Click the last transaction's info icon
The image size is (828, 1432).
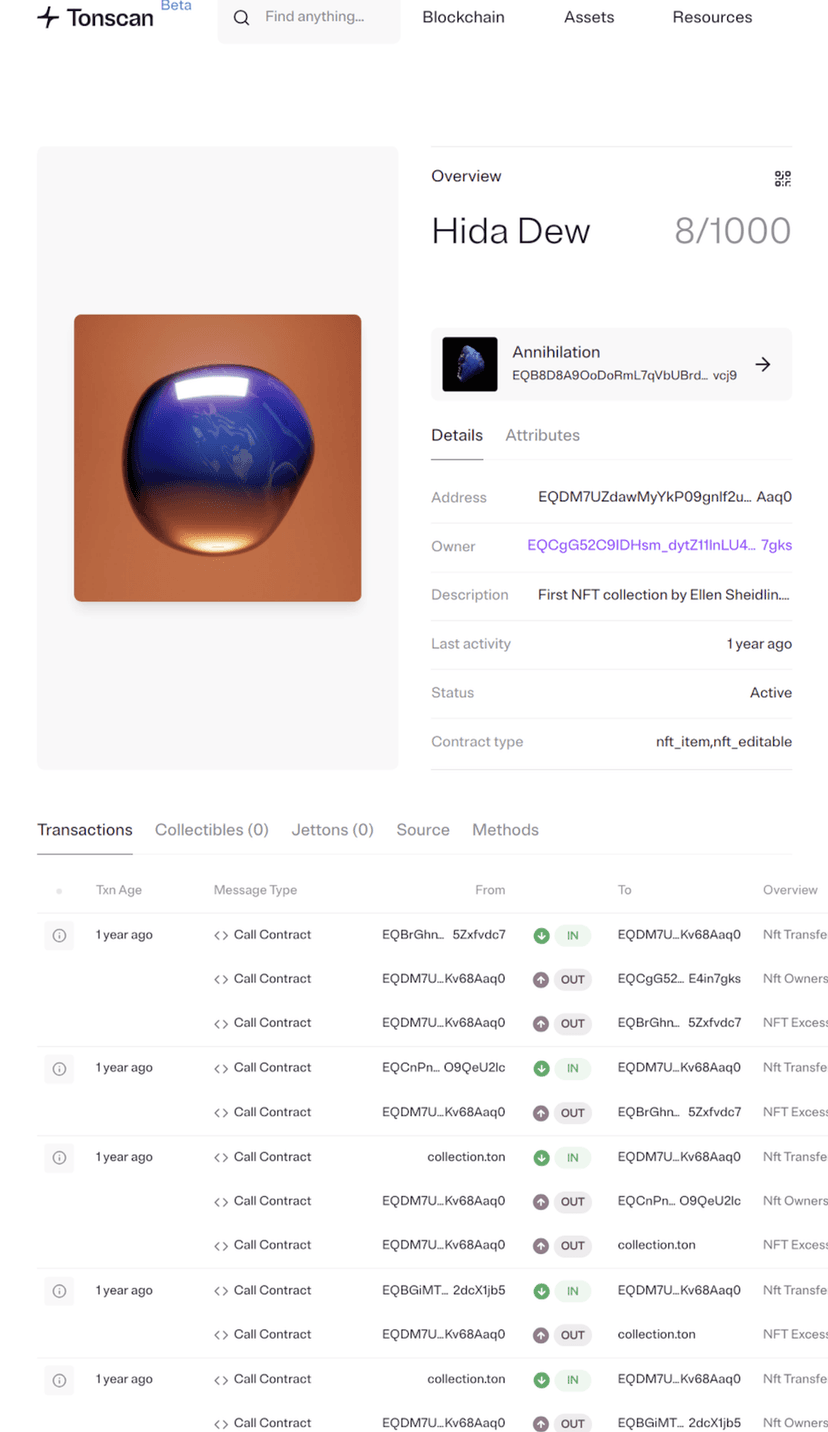59,1379
